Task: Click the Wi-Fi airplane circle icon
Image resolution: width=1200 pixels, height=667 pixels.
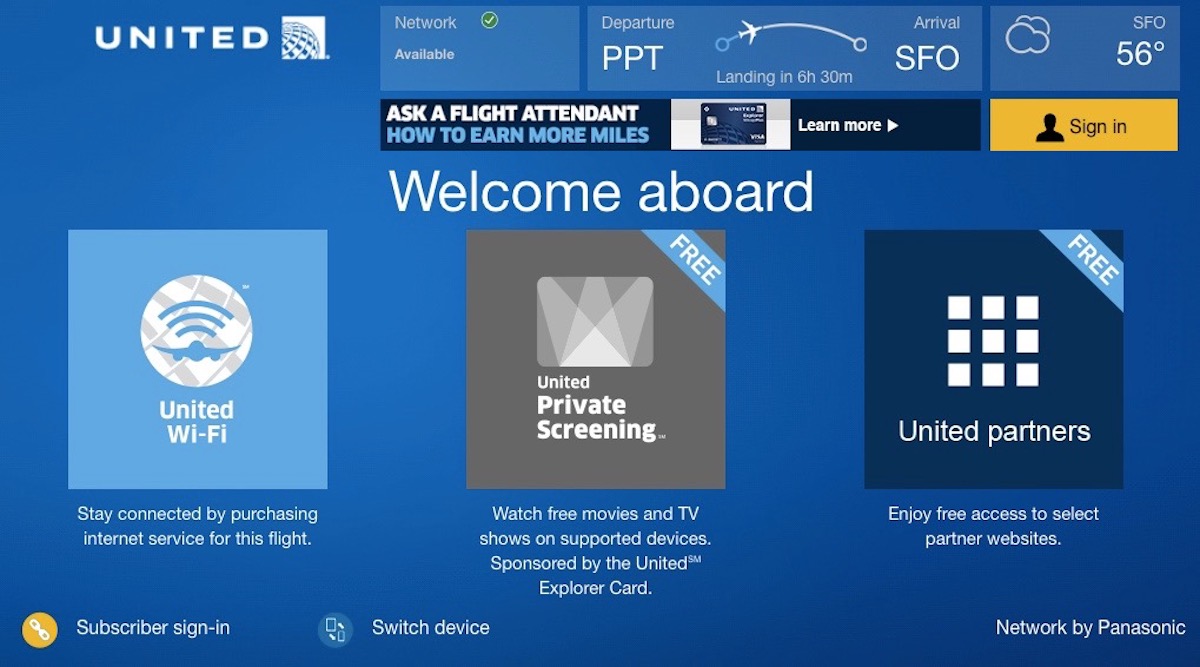Action: point(197,331)
